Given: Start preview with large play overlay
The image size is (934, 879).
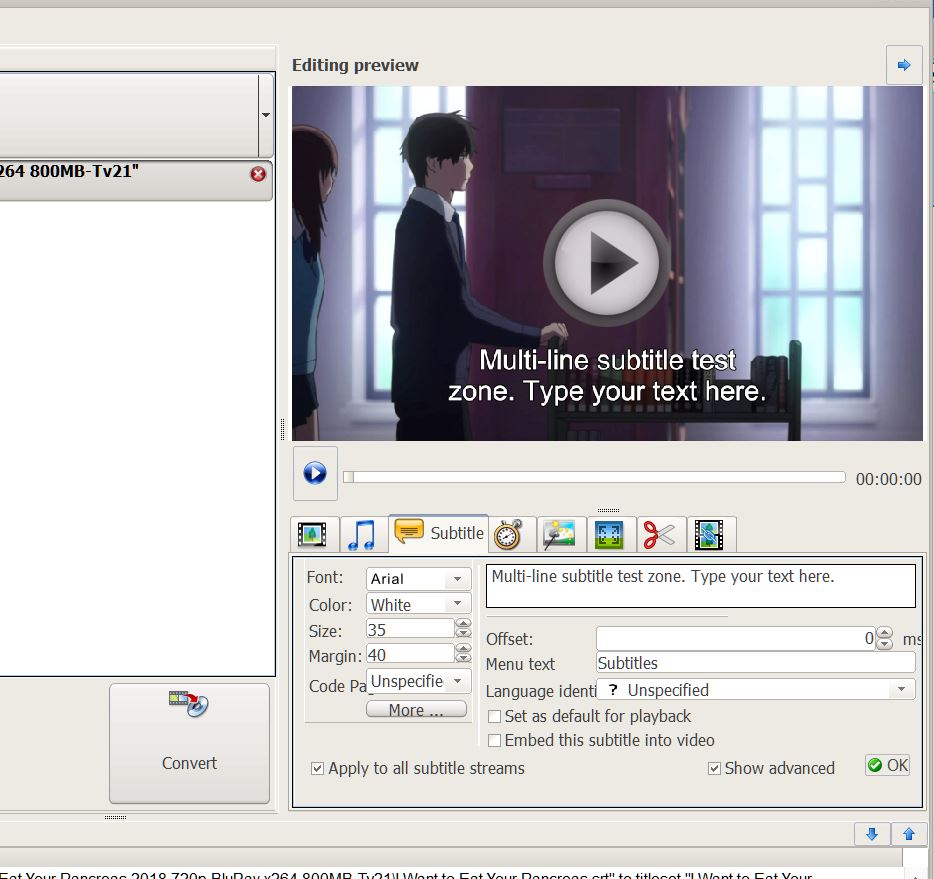Looking at the screenshot, I should click(607, 263).
